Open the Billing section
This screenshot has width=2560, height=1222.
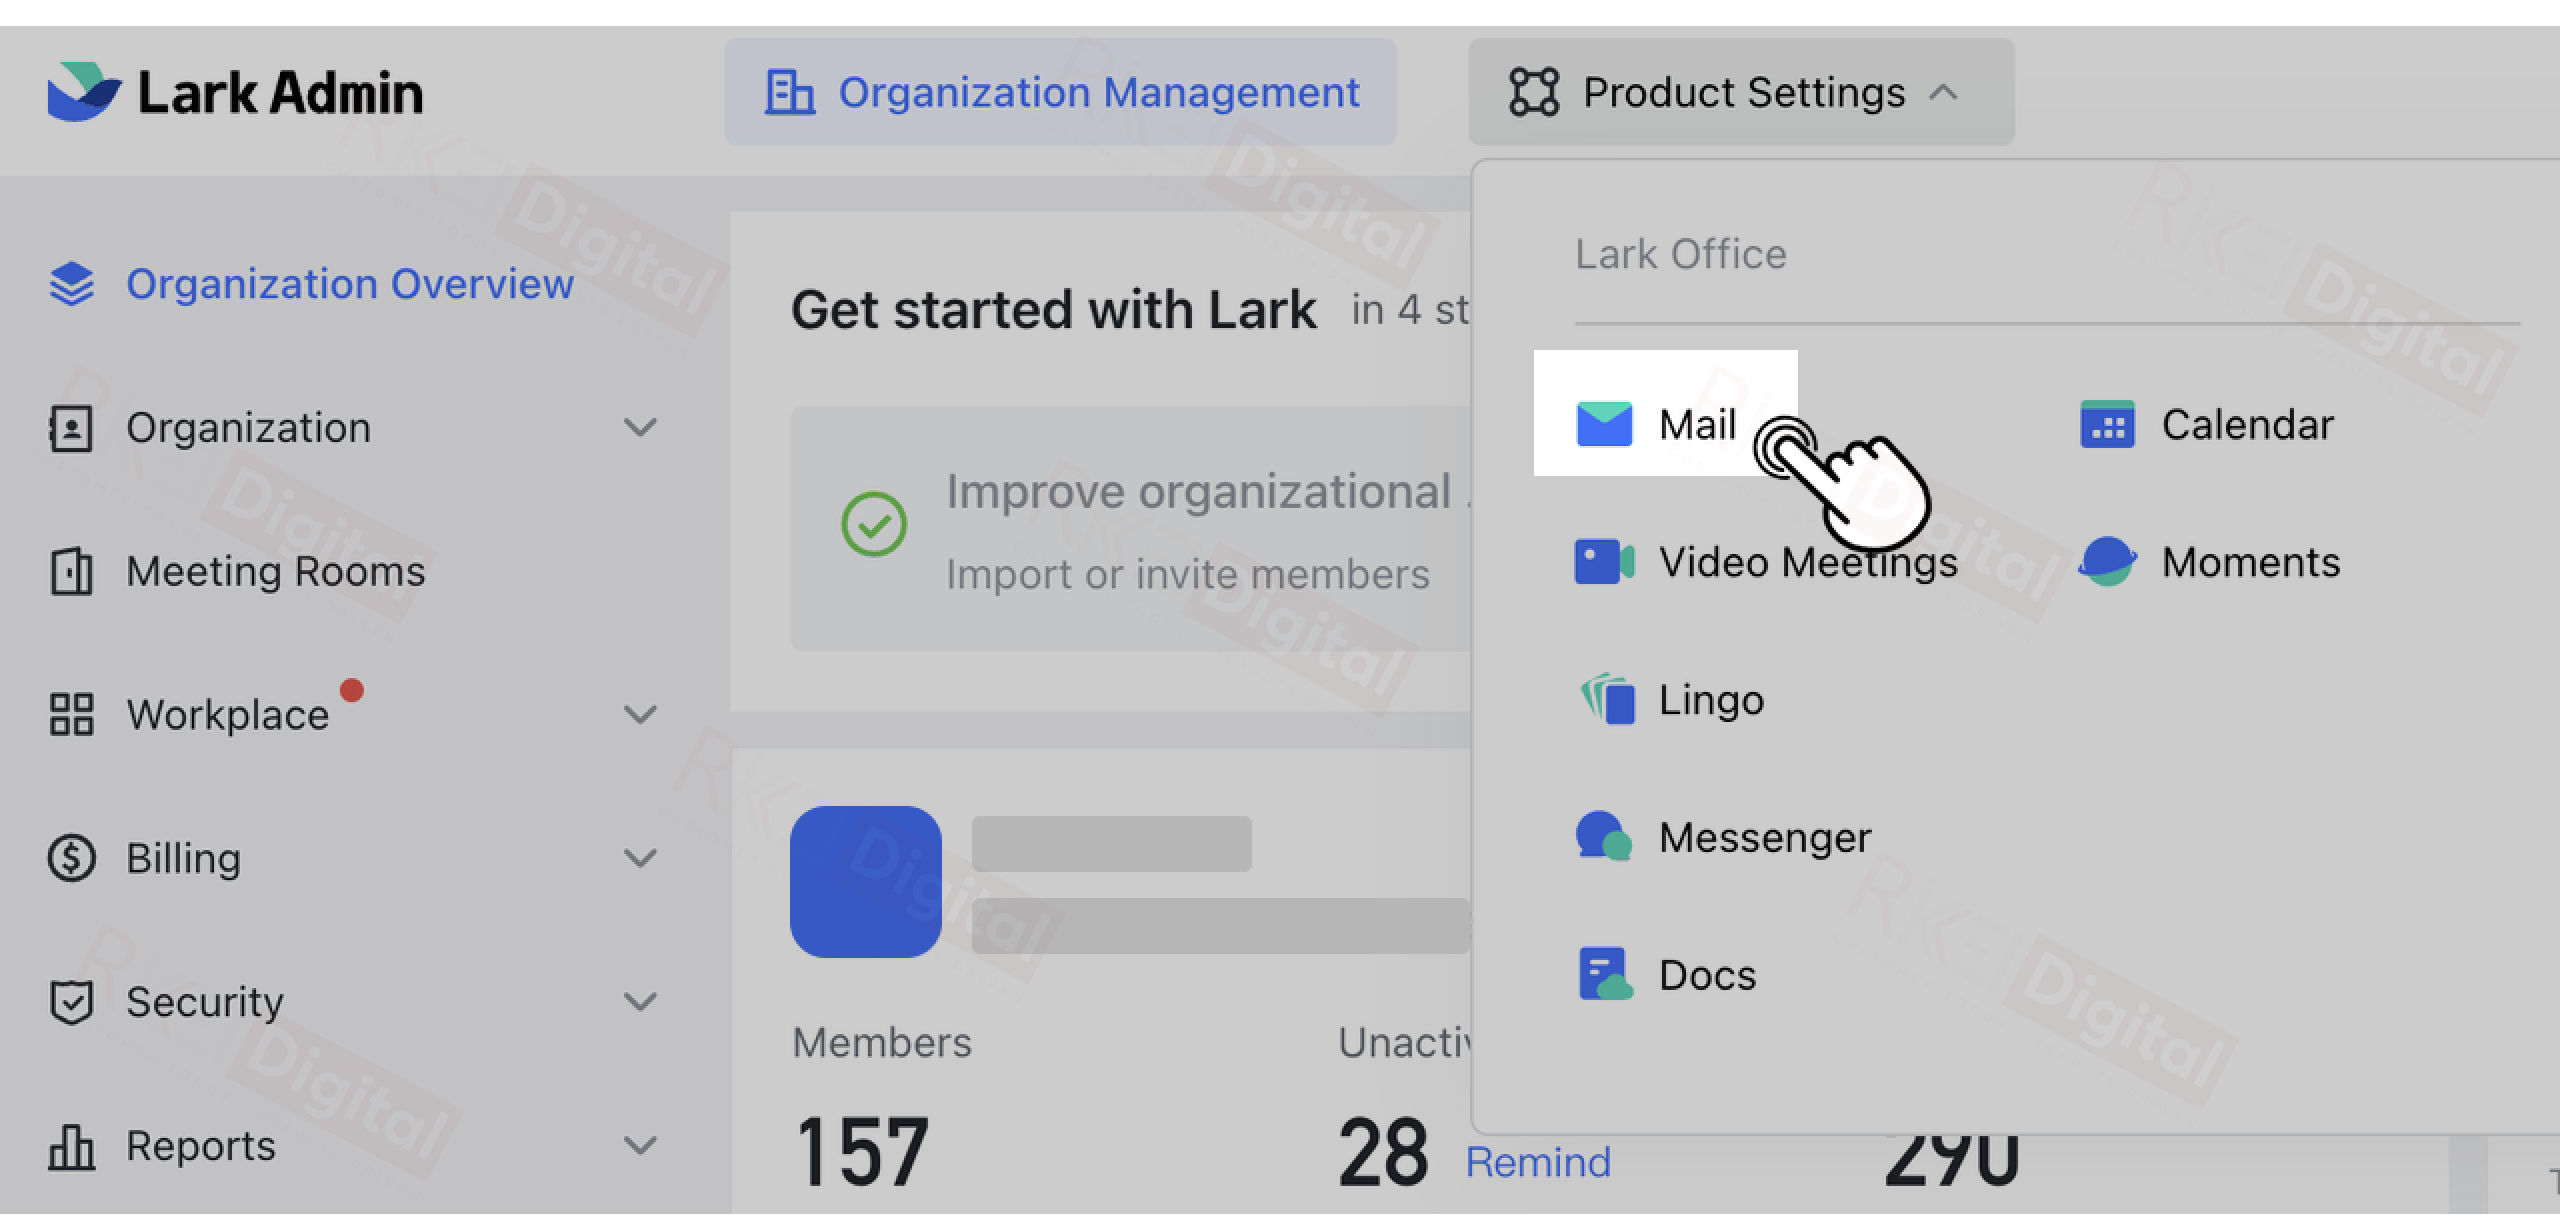pyautogui.click(x=183, y=857)
